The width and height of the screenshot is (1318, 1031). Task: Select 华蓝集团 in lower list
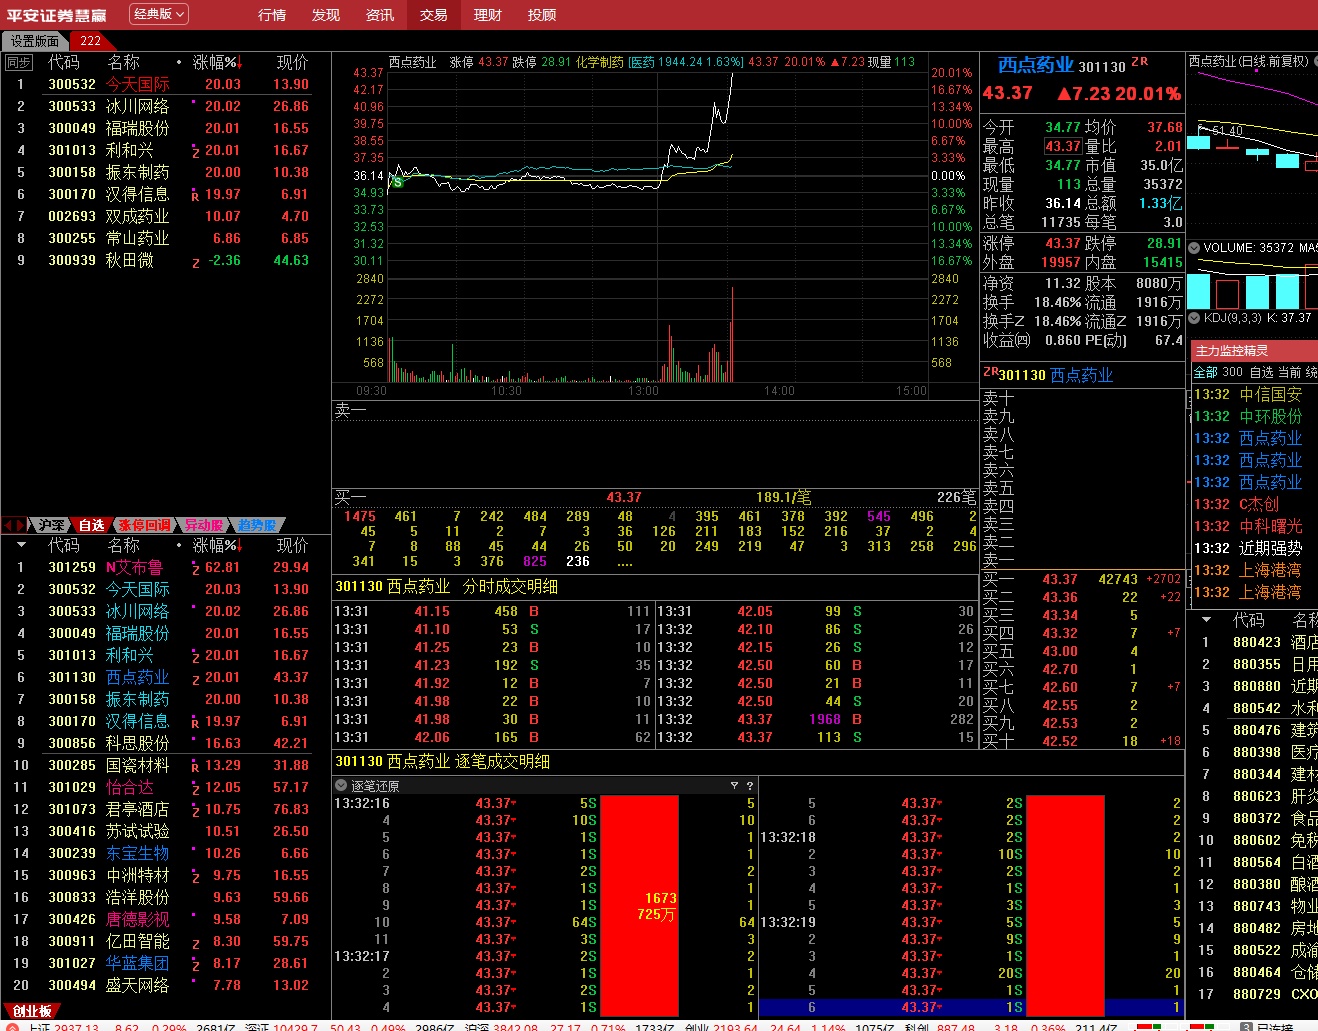[x=138, y=964]
